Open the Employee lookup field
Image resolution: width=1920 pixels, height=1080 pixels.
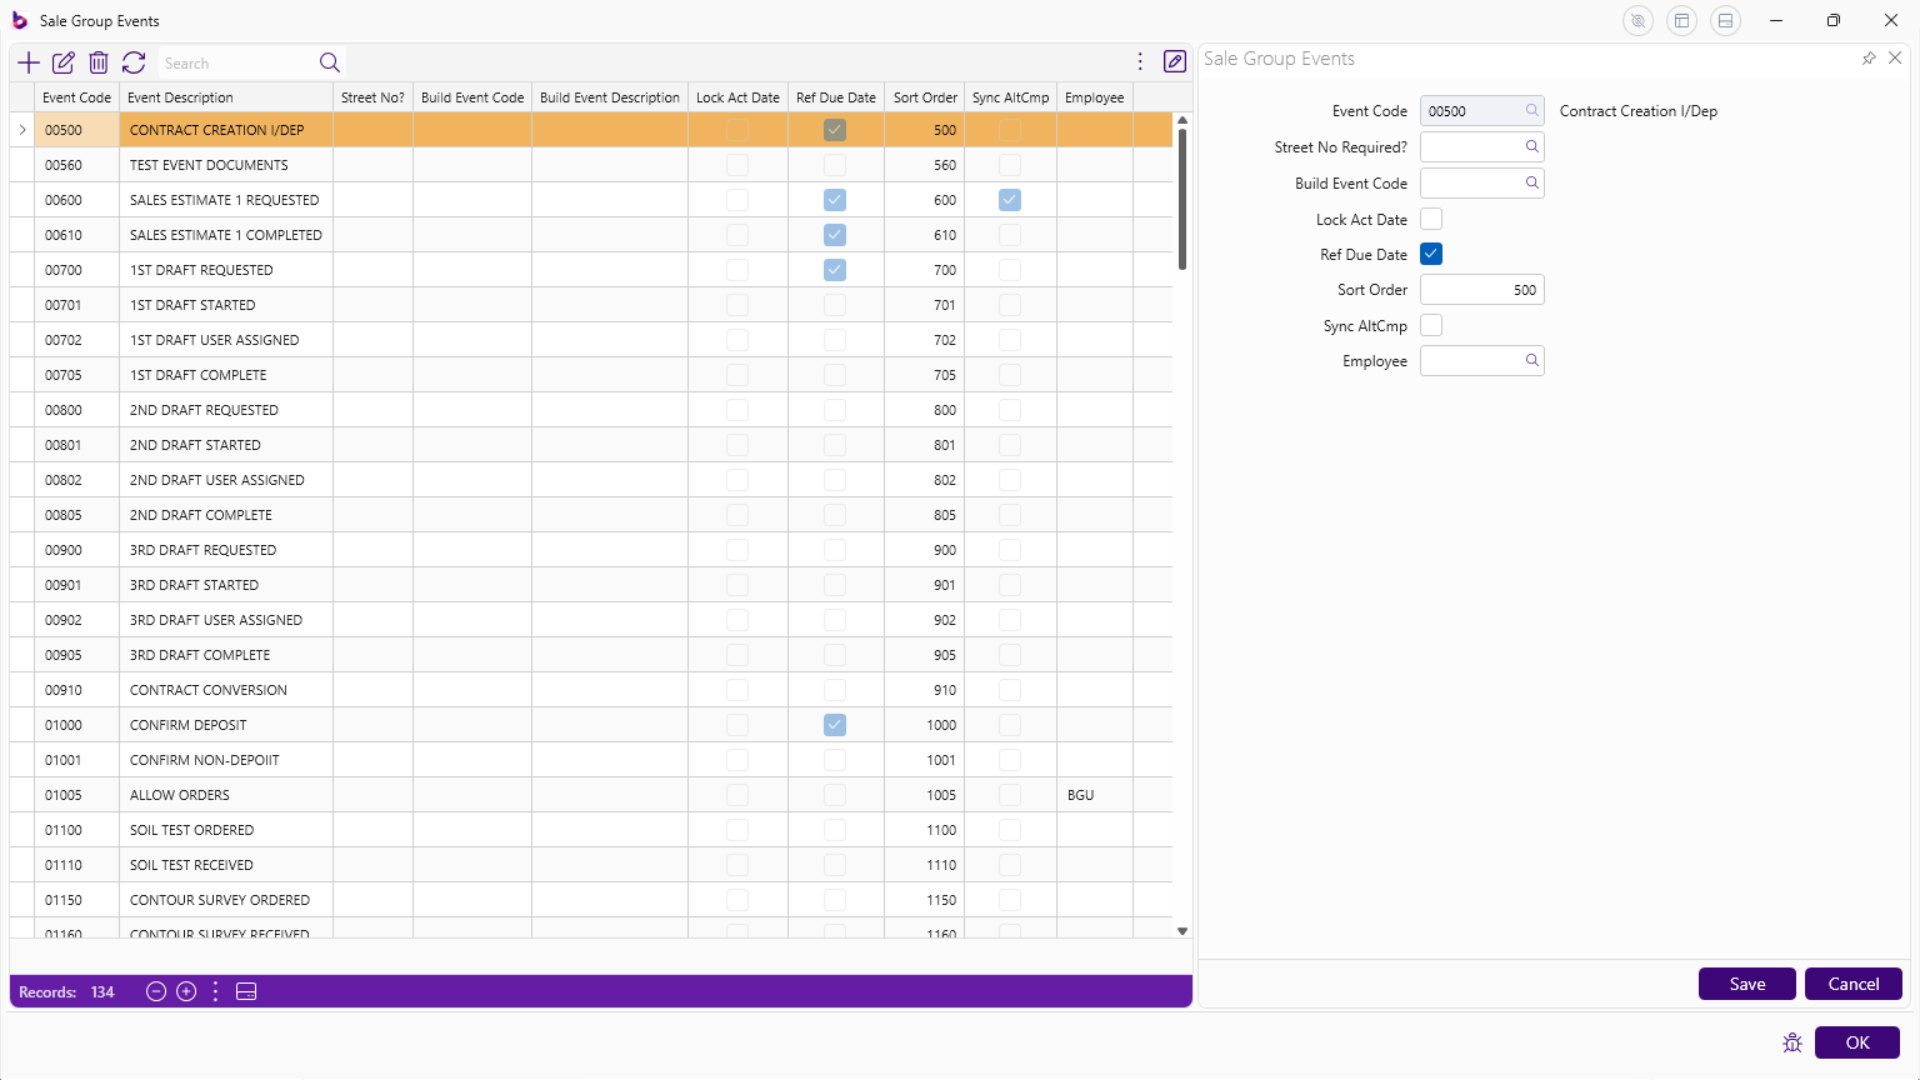[x=1531, y=361]
